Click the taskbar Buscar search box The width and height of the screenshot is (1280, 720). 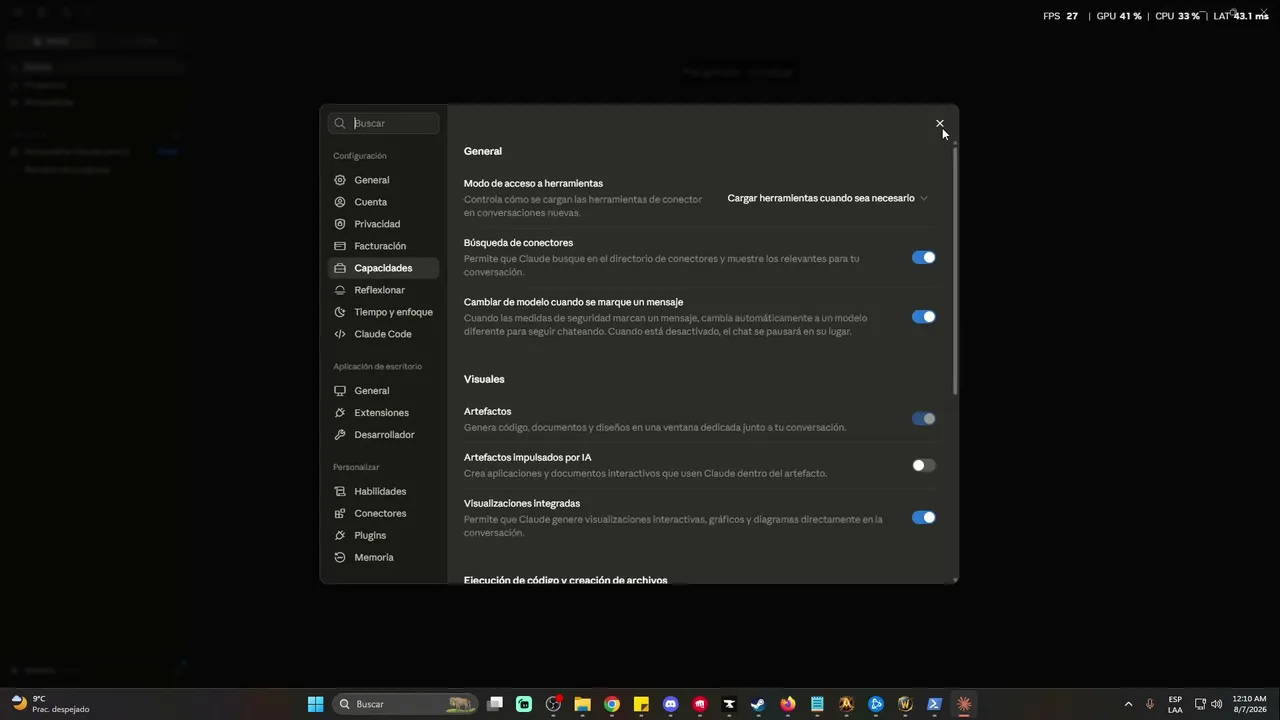pyautogui.click(x=406, y=704)
